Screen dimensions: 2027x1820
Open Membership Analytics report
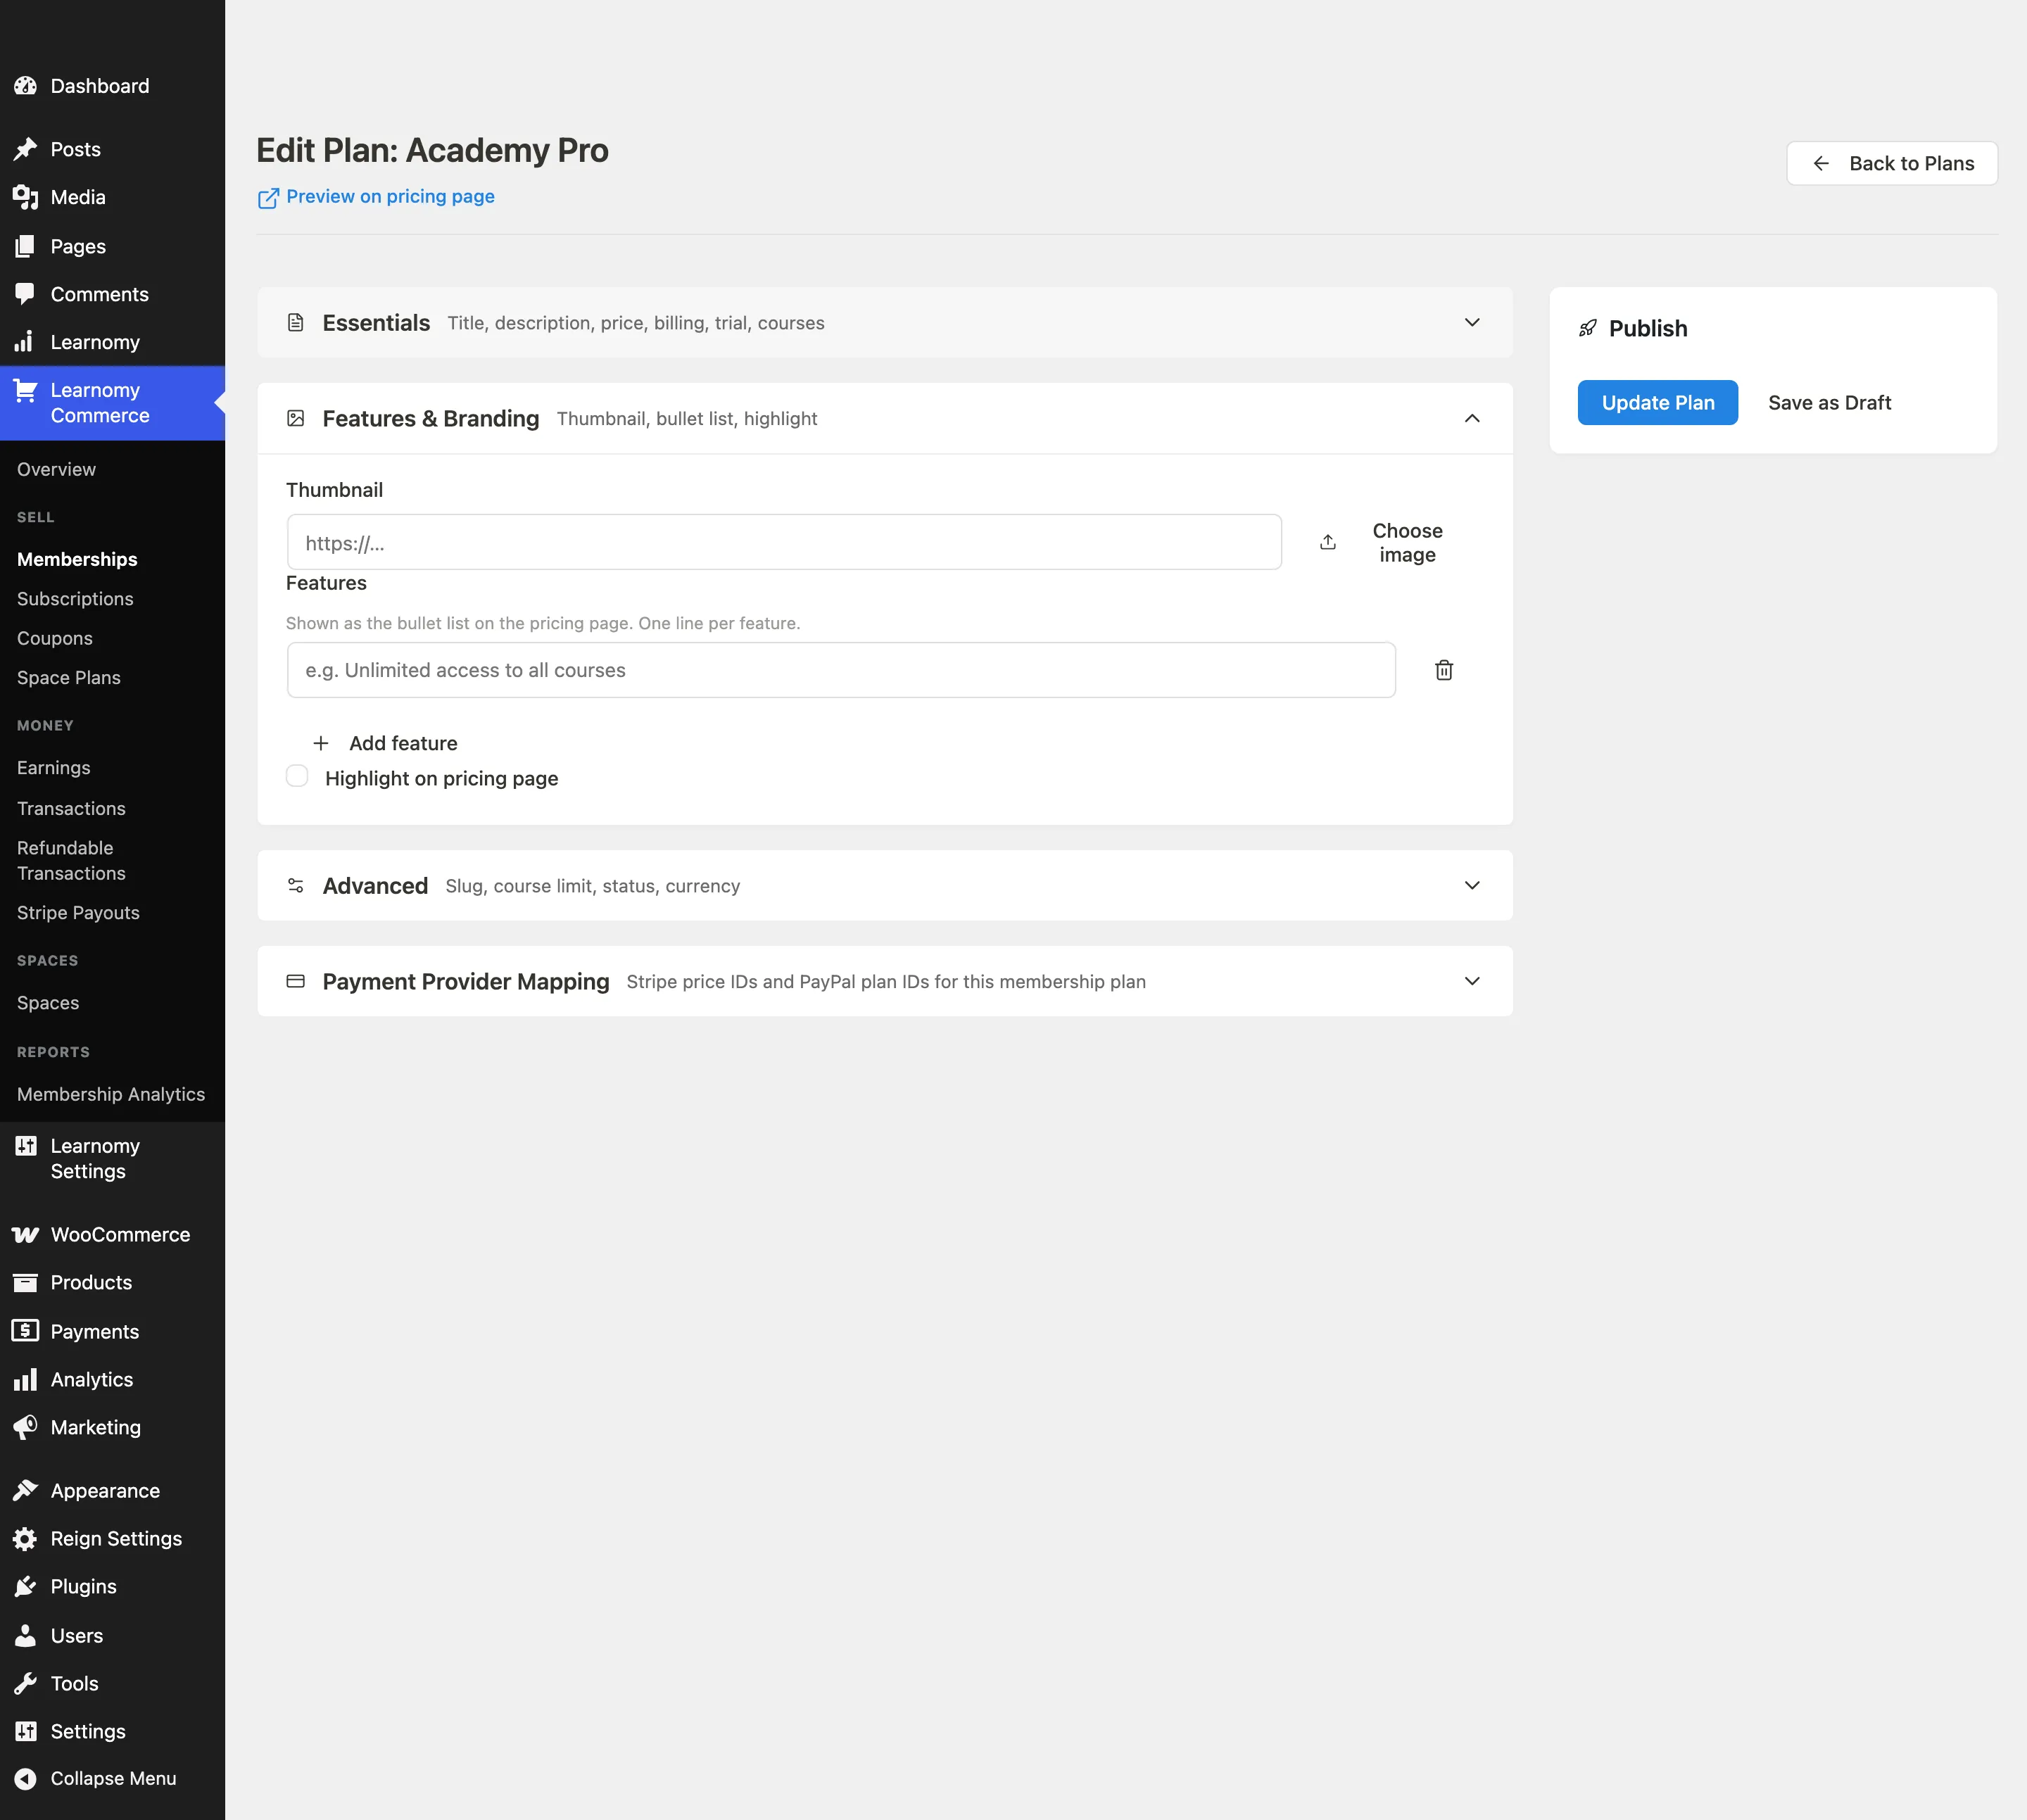click(x=111, y=1095)
